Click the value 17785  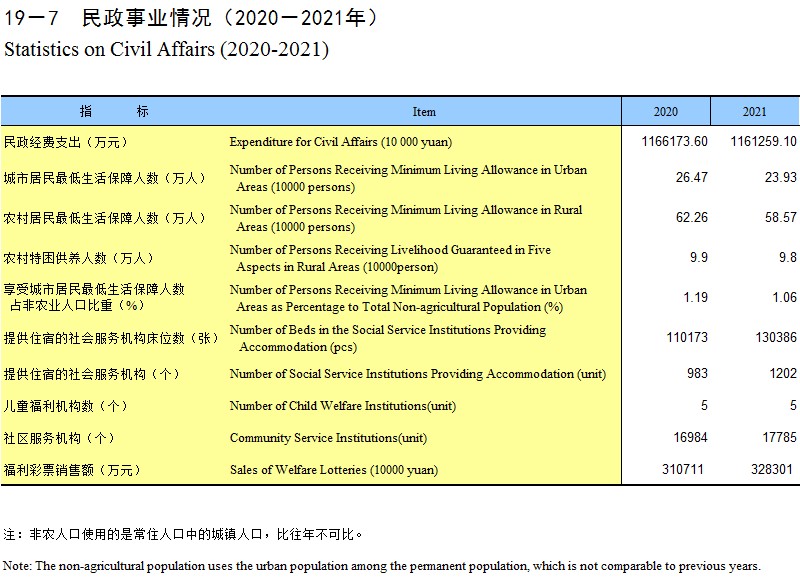(x=780, y=437)
